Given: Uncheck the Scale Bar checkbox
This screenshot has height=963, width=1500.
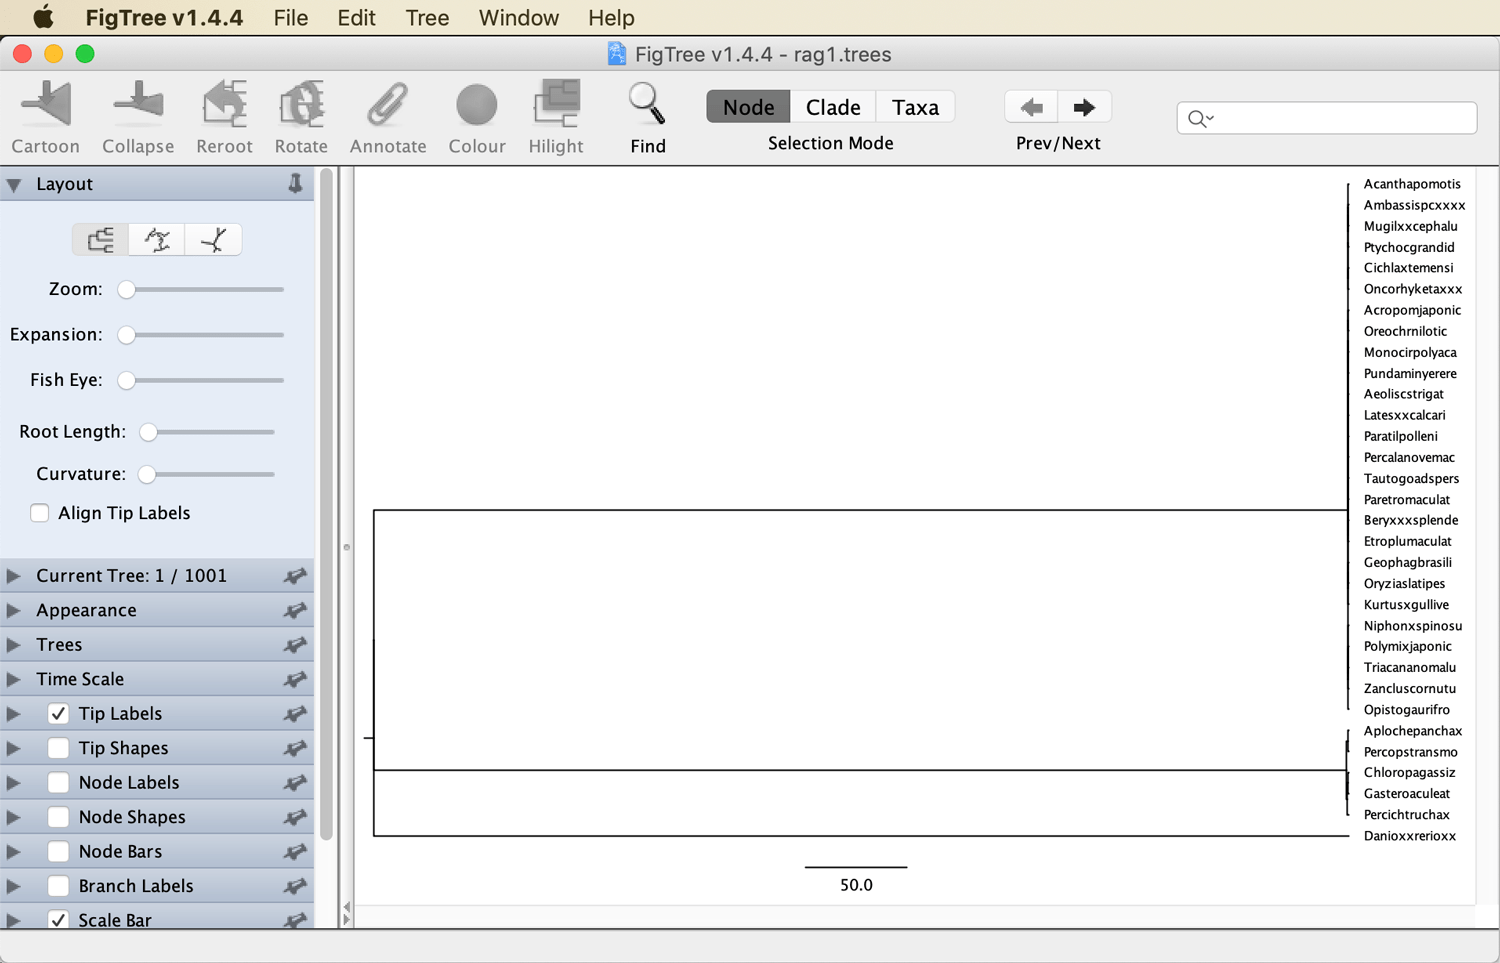Looking at the screenshot, I should tap(58, 920).
